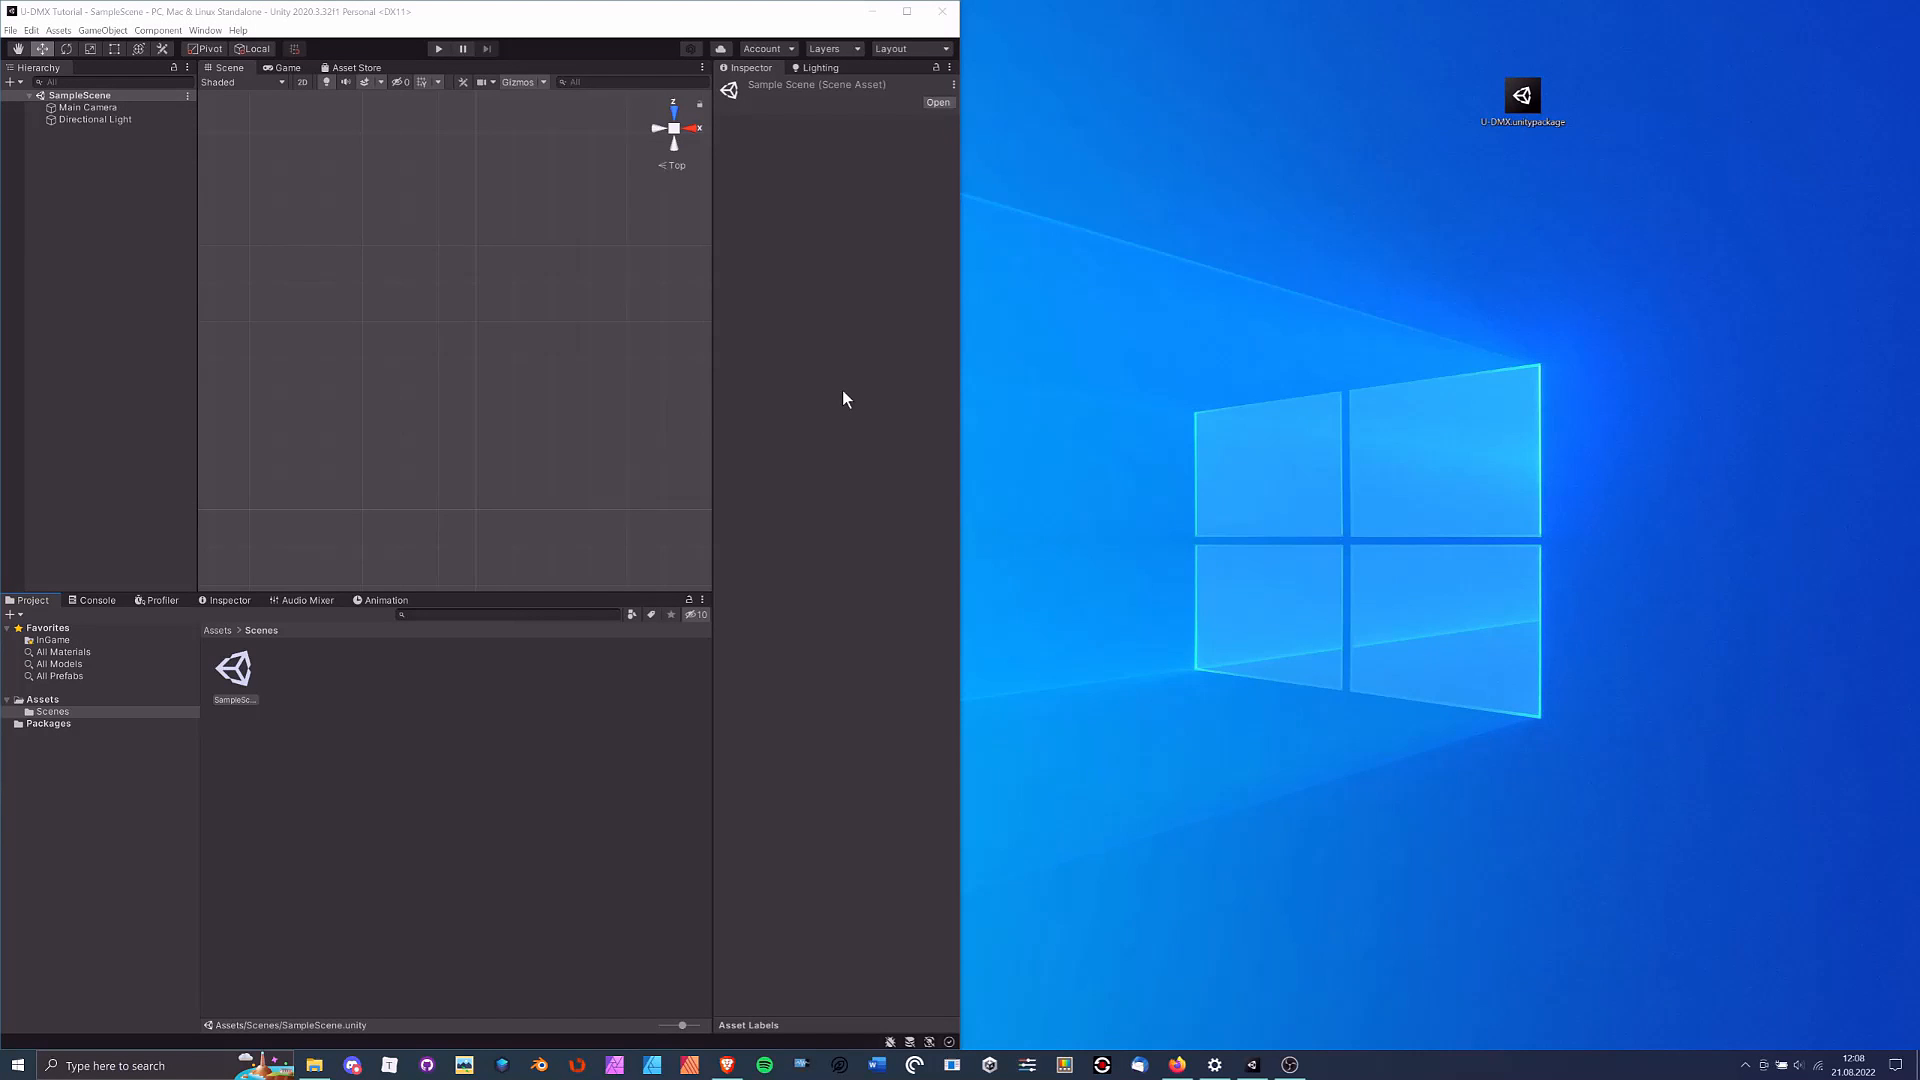Toggle the grid snapping icon in toolbar
Image resolution: width=1920 pixels, height=1080 pixels.
(294, 49)
